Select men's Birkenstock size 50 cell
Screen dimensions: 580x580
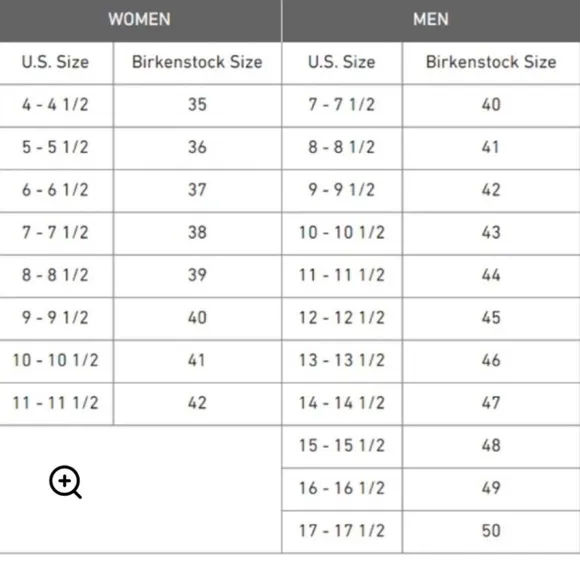pos(491,532)
